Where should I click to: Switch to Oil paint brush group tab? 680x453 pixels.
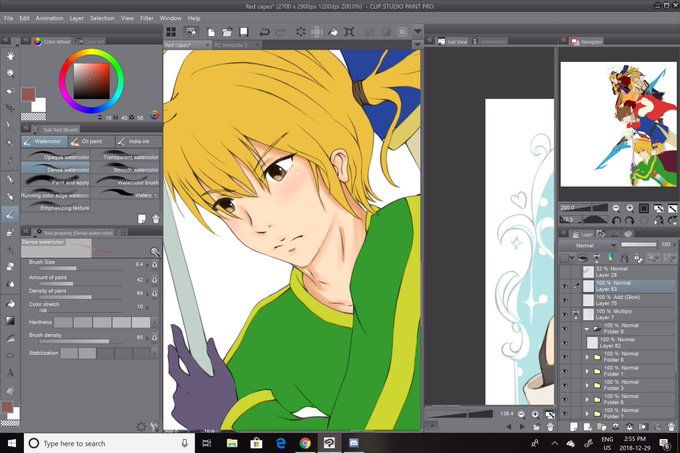click(92, 141)
